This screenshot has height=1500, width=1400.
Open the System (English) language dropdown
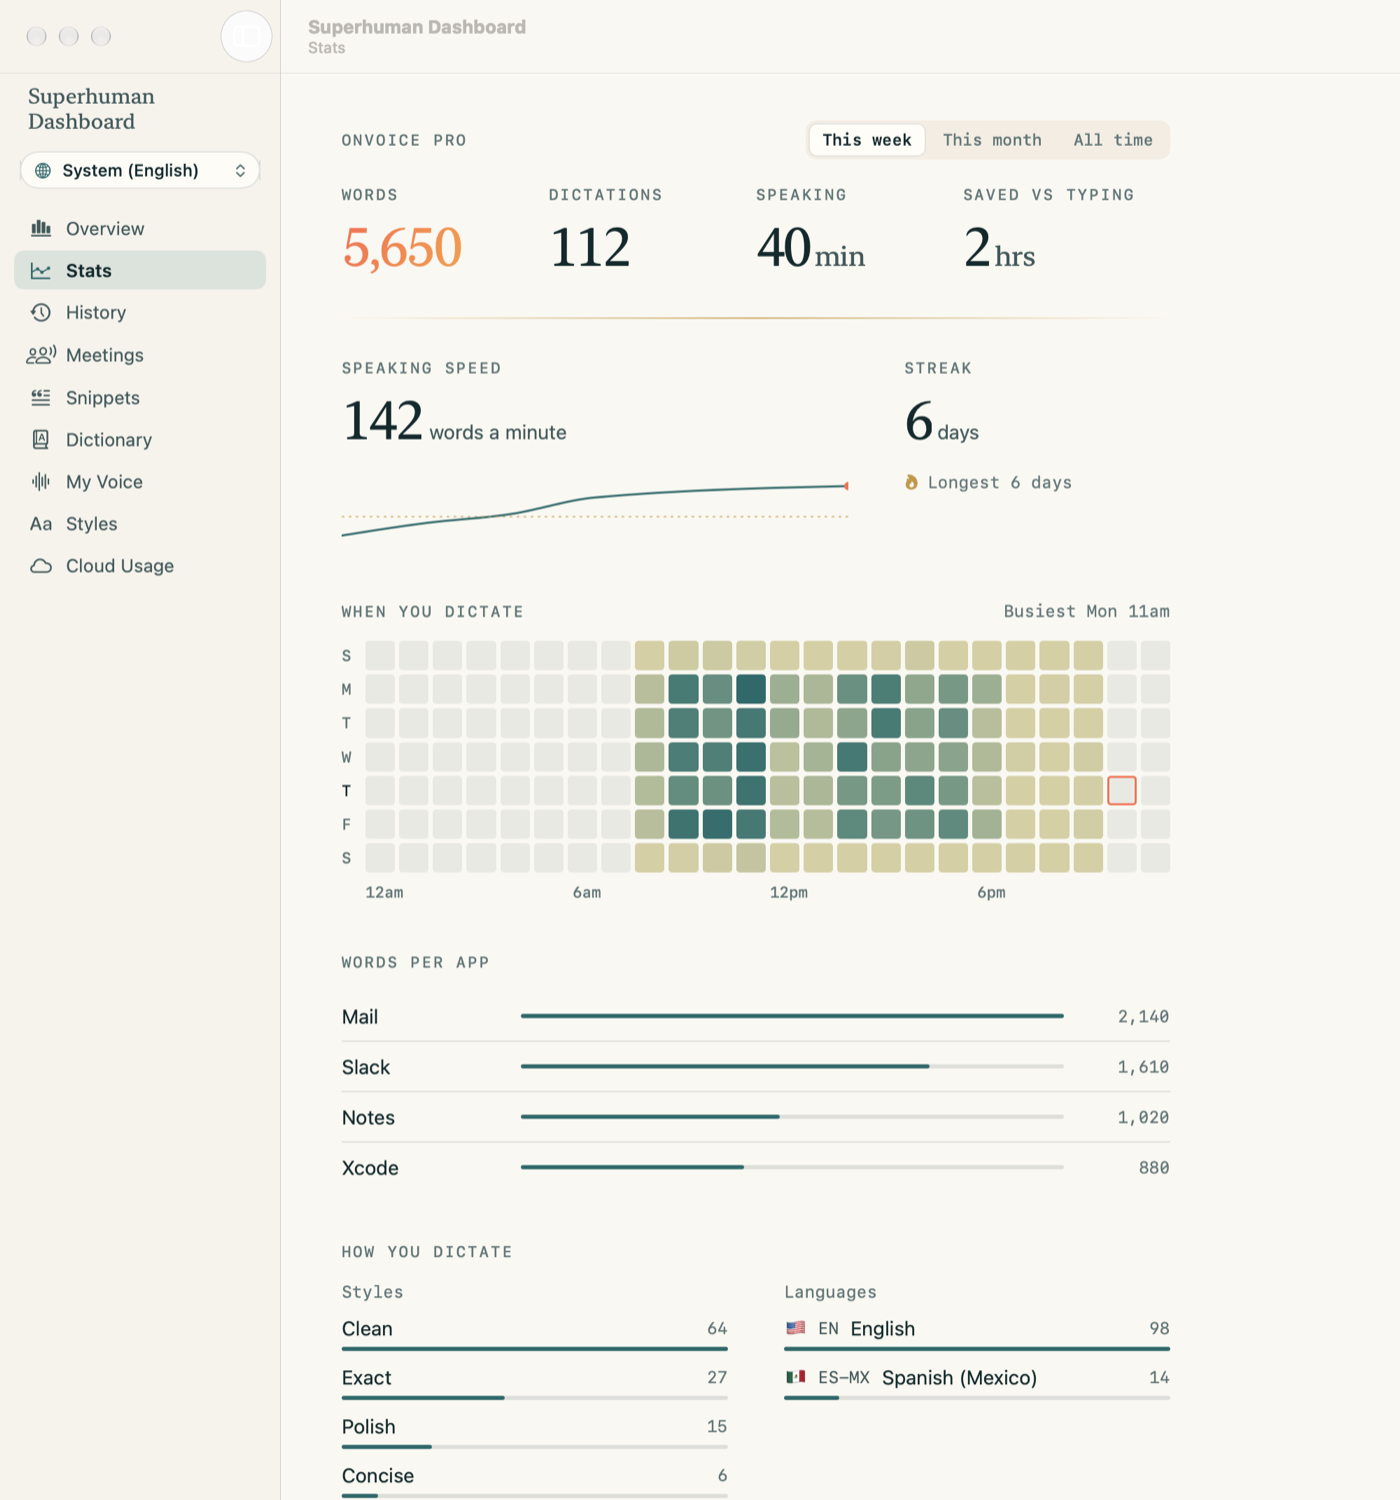click(x=140, y=171)
